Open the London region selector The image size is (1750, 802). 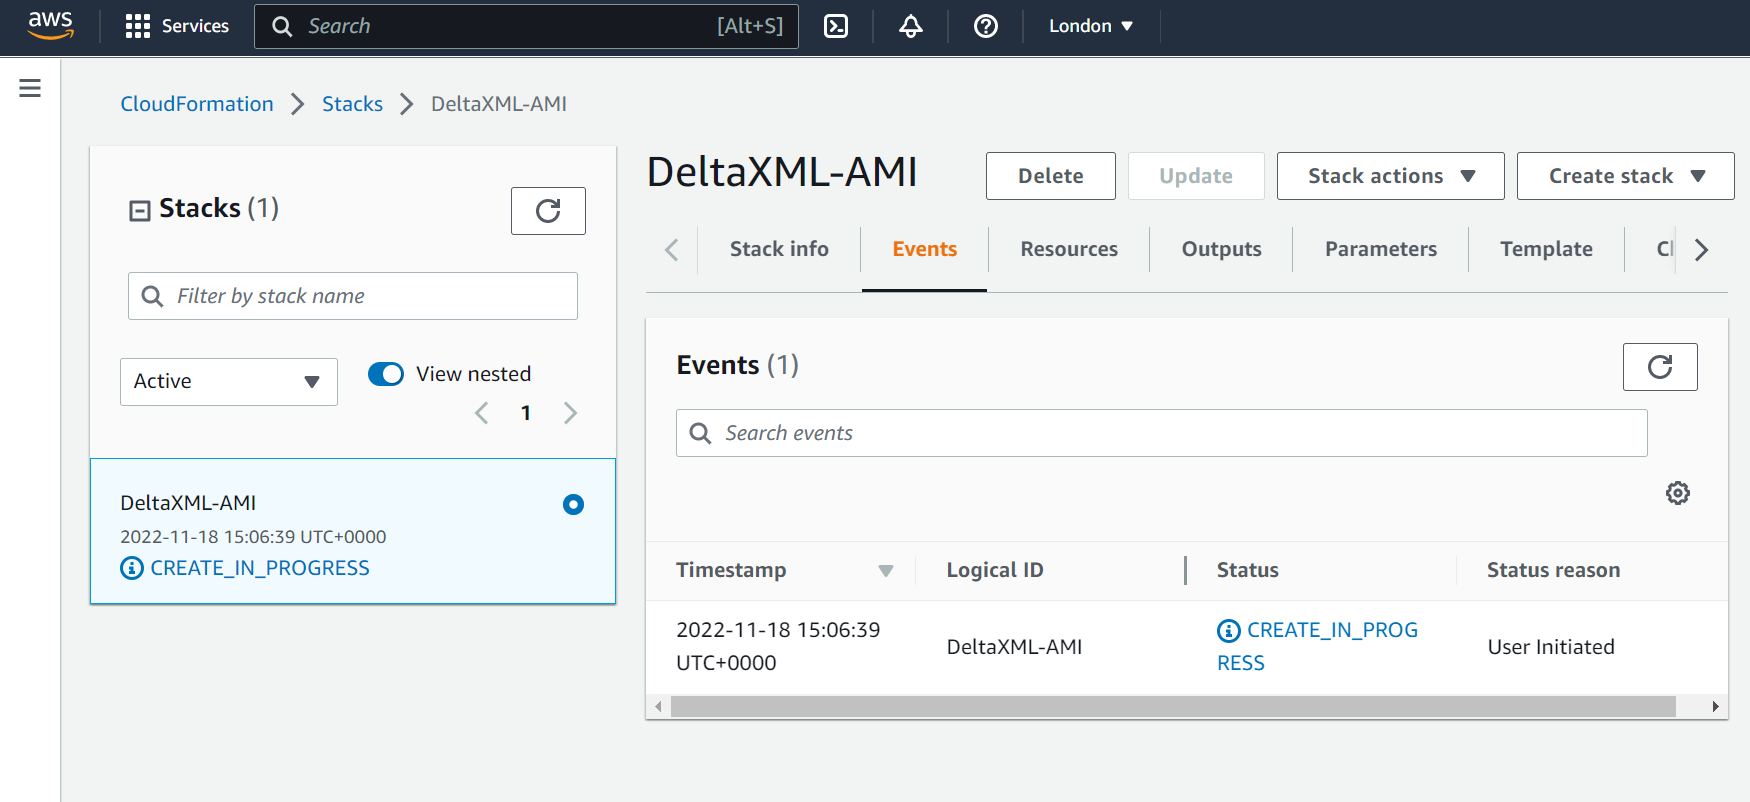(1090, 26)
